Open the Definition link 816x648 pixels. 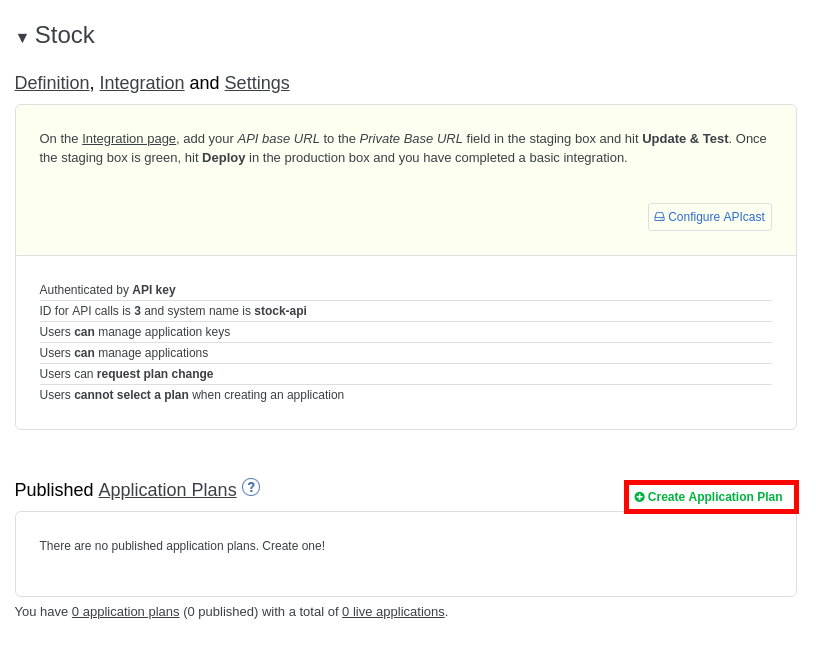click(52, 83)
